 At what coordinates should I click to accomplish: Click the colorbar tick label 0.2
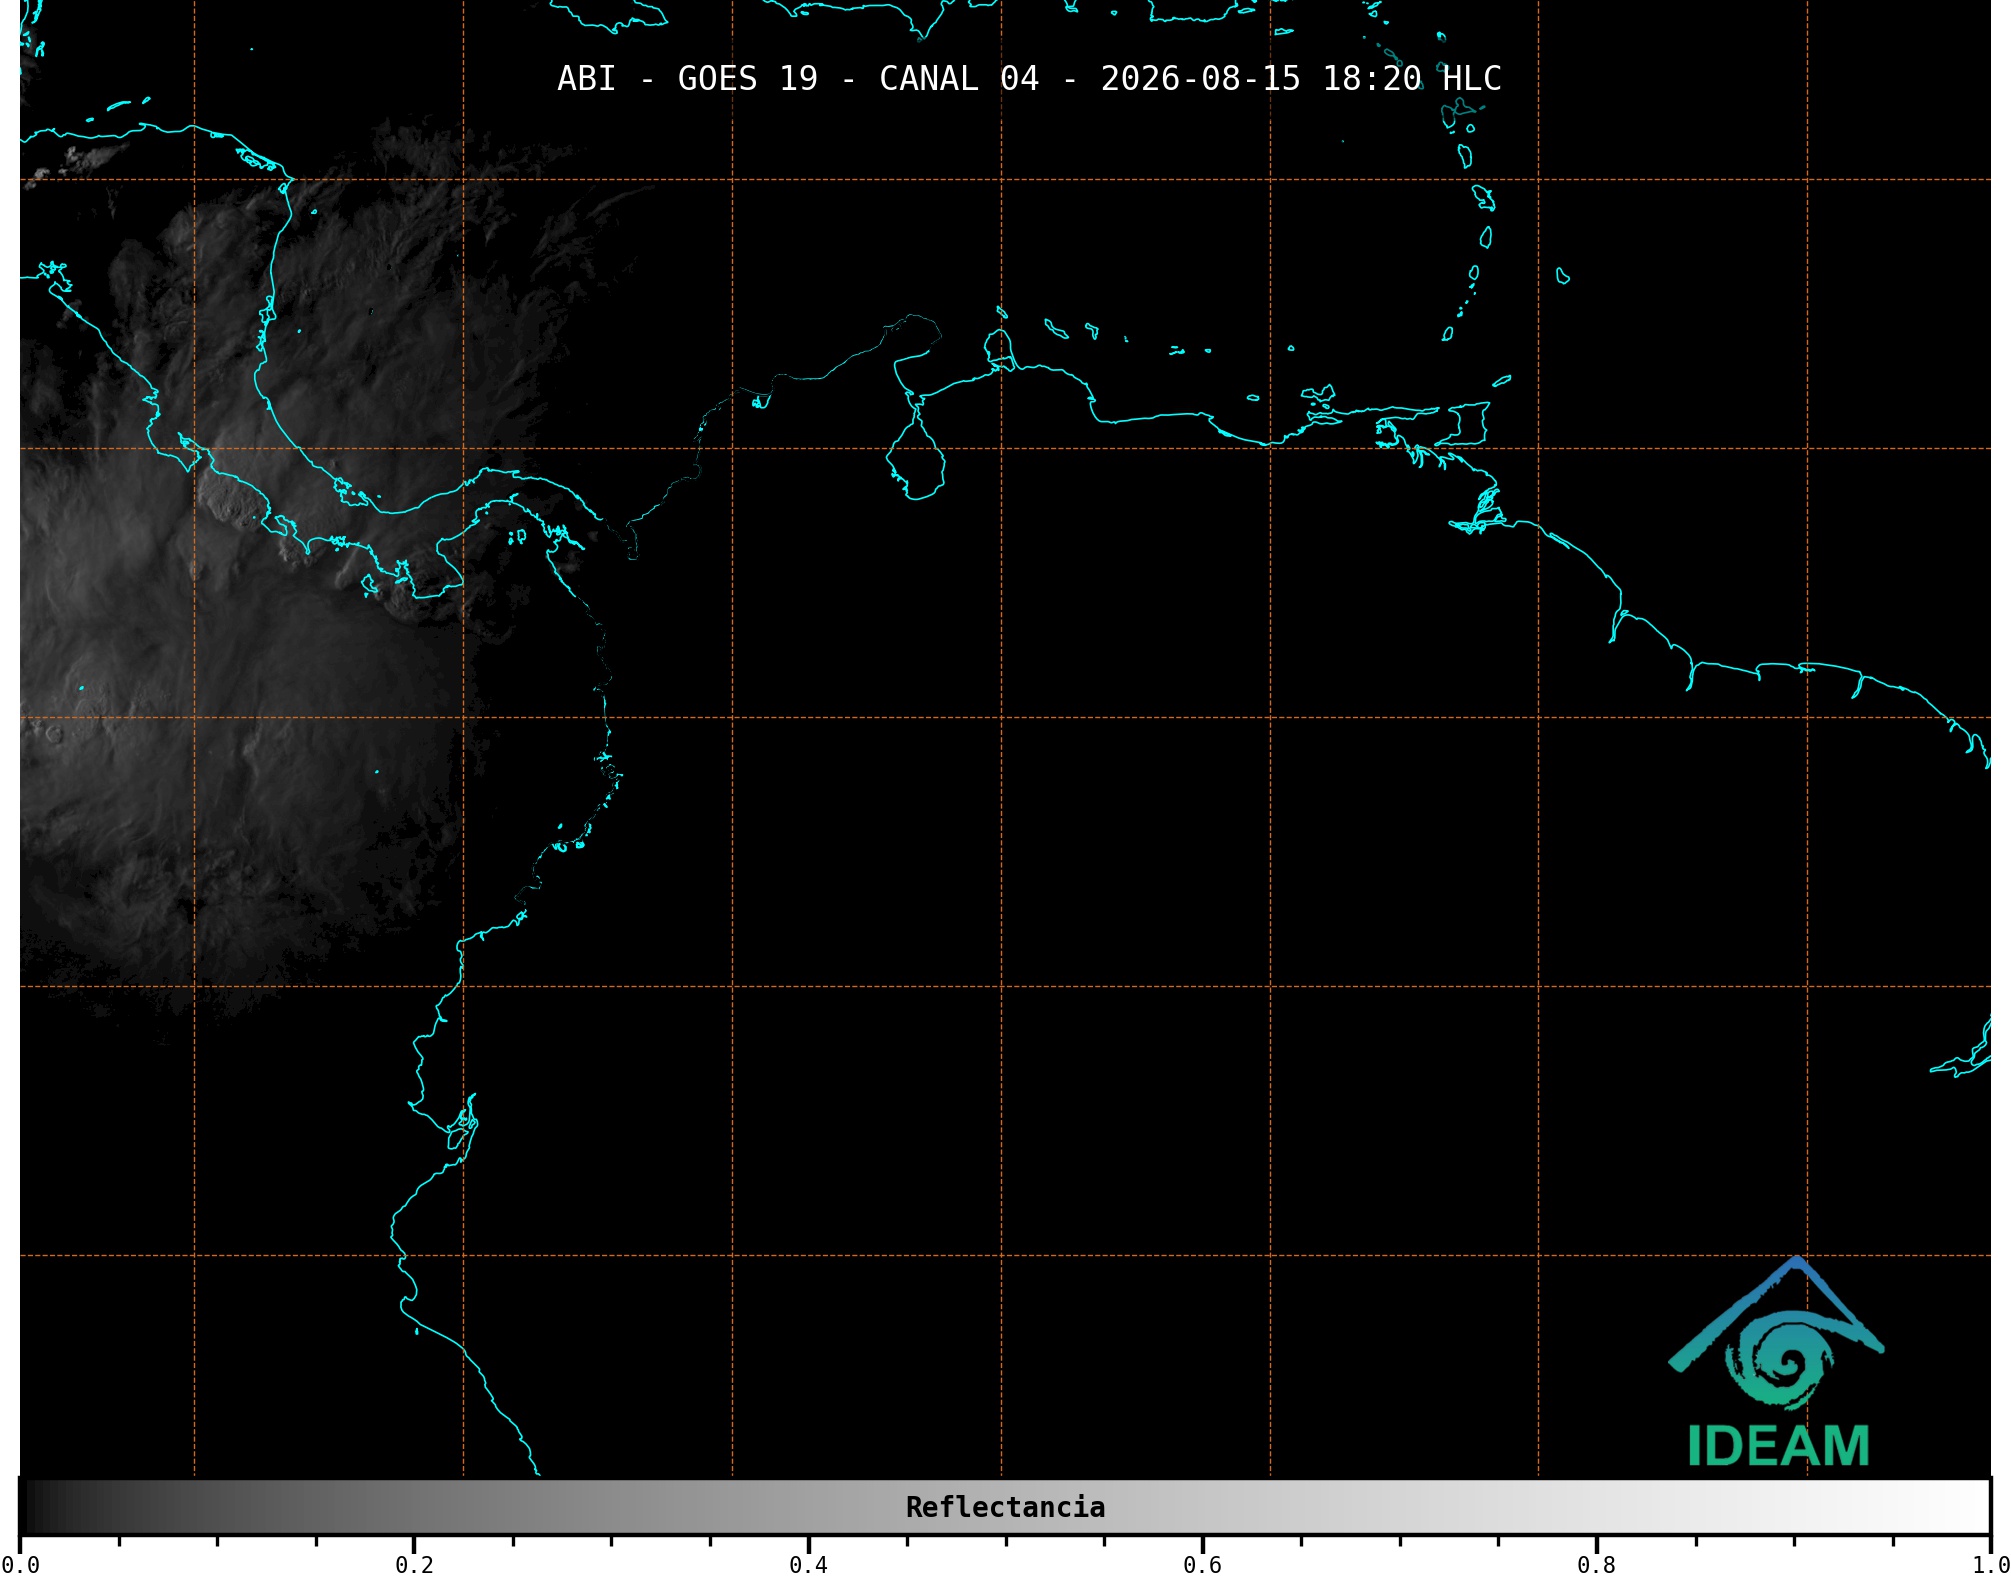pos(414,1564)
